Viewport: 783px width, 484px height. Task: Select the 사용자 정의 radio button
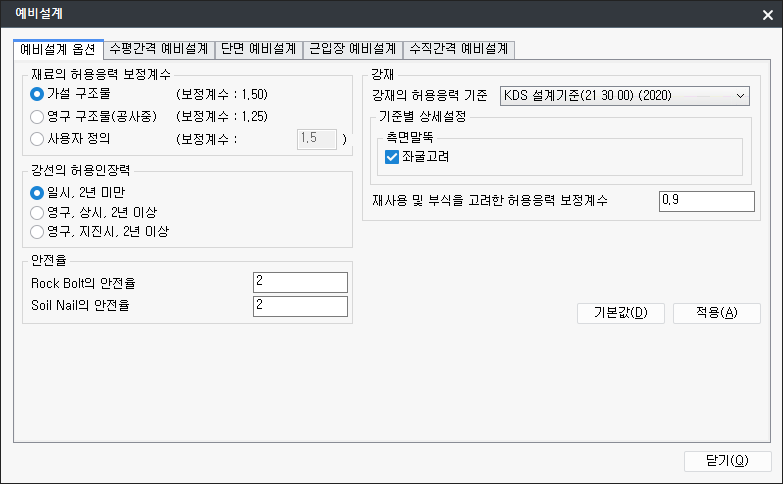(38, 139)
